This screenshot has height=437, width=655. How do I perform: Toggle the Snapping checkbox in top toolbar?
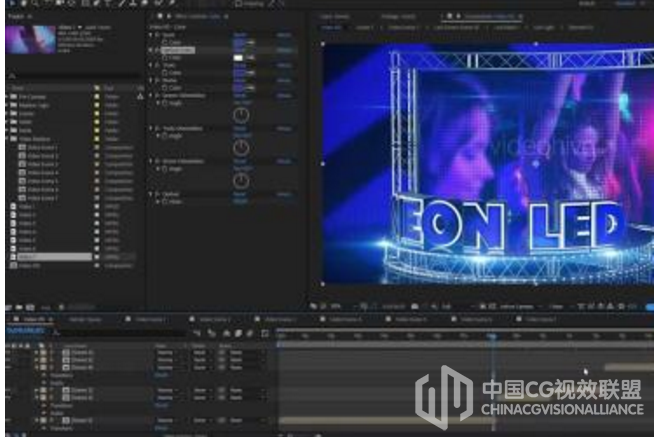pyautogui.click(x=239, y=3)
